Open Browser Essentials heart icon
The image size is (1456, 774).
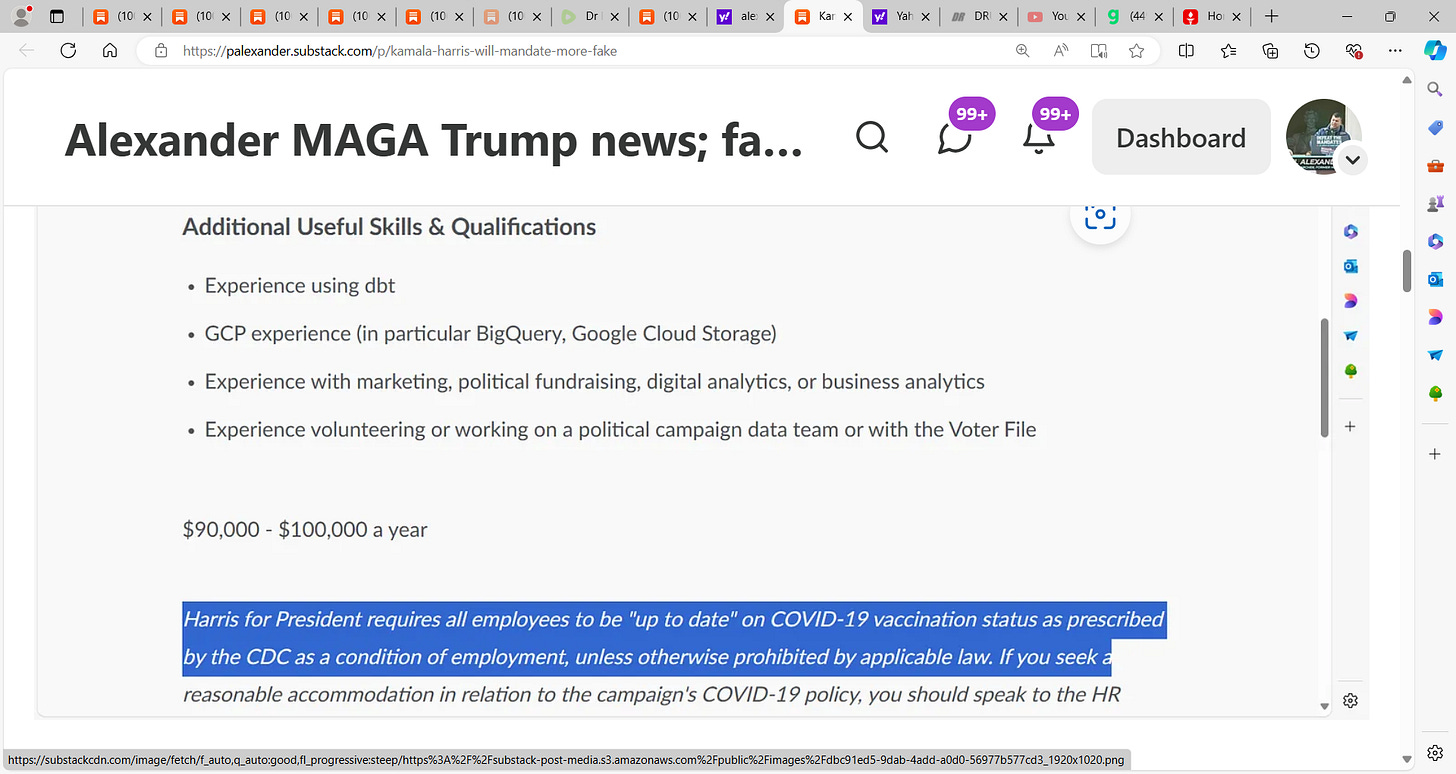tap(1355, 51)
